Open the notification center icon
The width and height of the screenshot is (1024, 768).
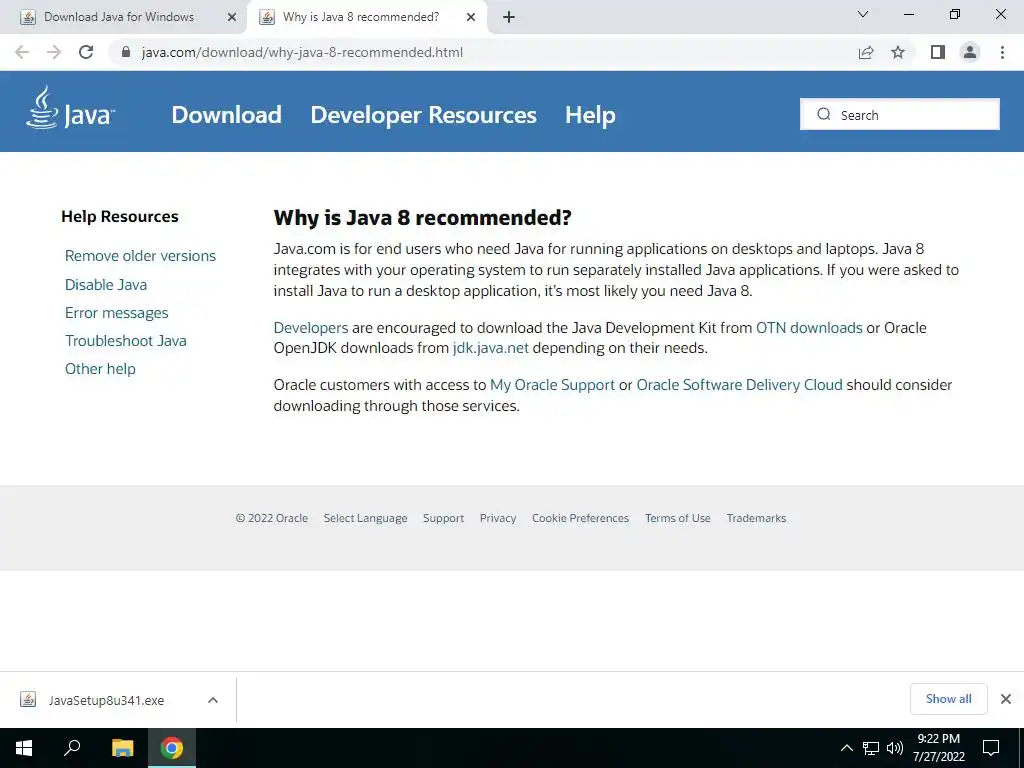tap(991, 748)
